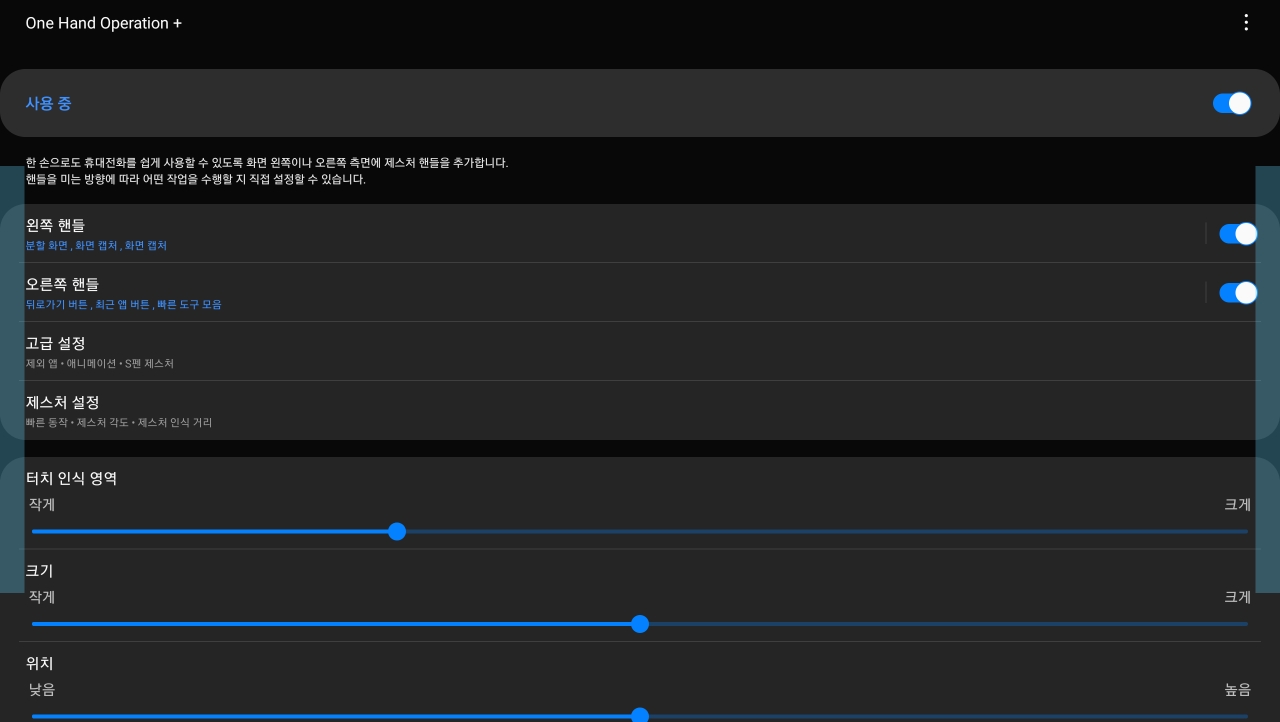Click 작게 label of the 크기 slider
Viewport: 1280px width, 722px height.
(x=42, y=597)
